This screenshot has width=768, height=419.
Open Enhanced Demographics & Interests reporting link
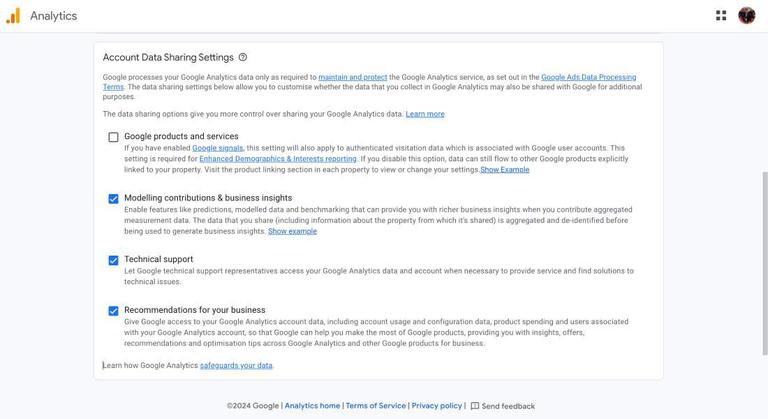coord(278,159)
